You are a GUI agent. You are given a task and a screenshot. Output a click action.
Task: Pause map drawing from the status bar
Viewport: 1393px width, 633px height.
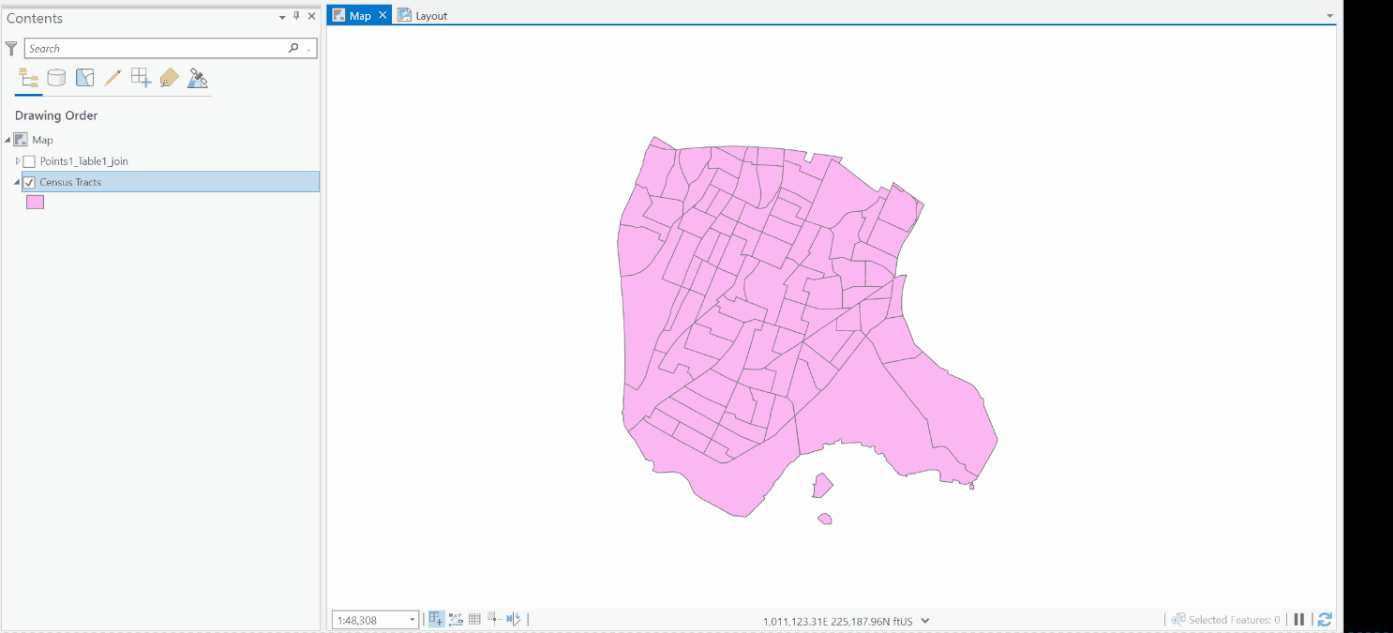pos(1299,619)
